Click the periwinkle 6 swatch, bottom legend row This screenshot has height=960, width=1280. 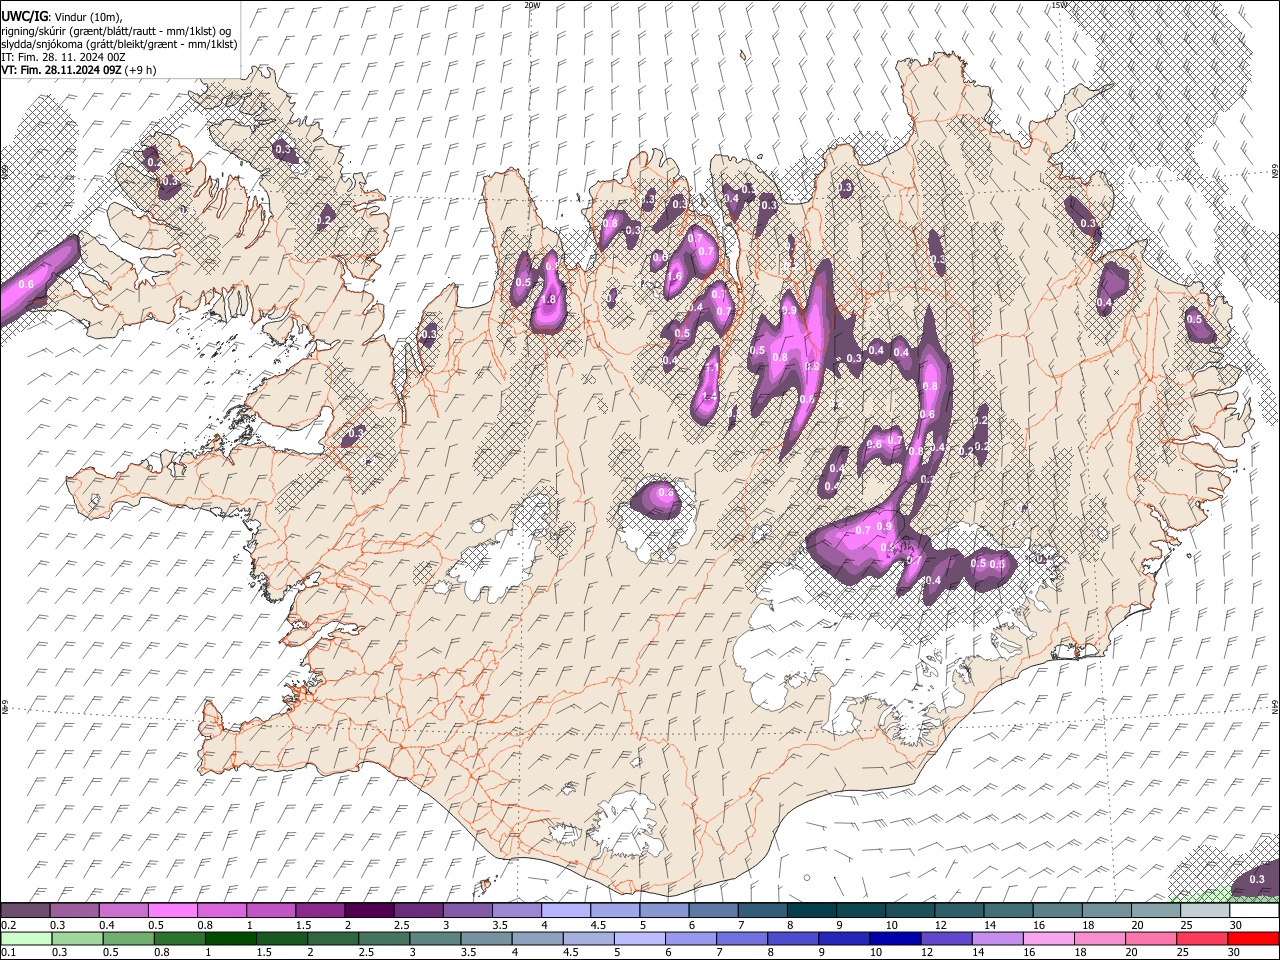[x=691, y=938]
